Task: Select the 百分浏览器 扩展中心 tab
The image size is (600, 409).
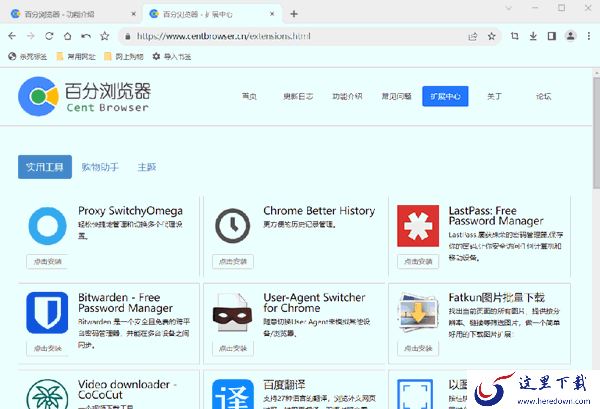Action: coord(212,14)
